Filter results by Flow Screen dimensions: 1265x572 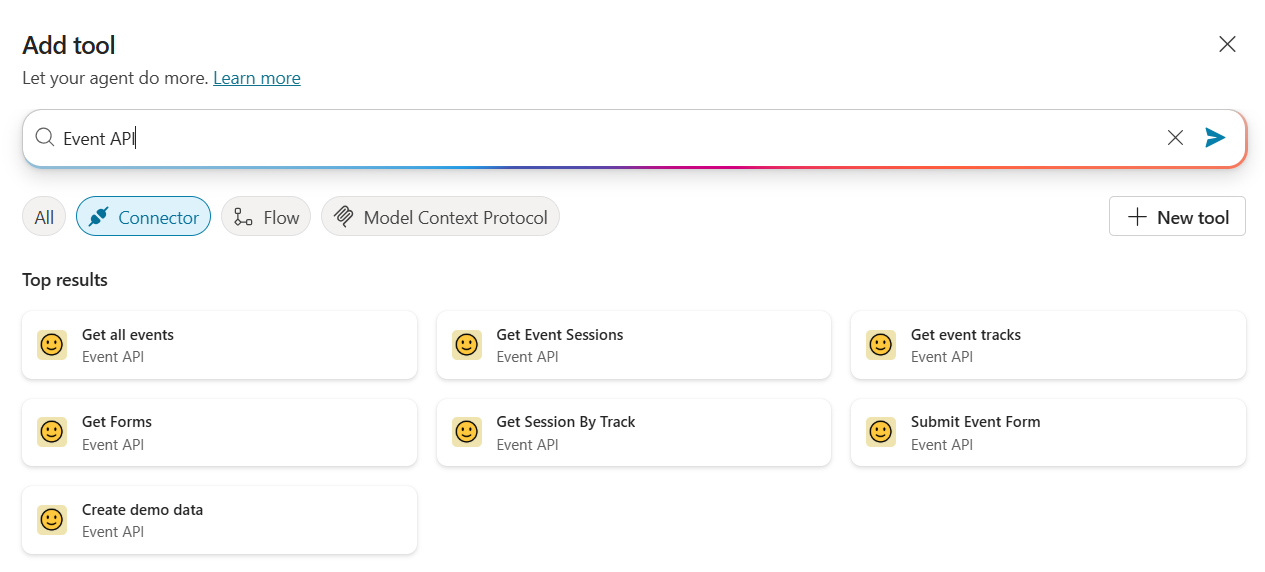pos(266,217)
